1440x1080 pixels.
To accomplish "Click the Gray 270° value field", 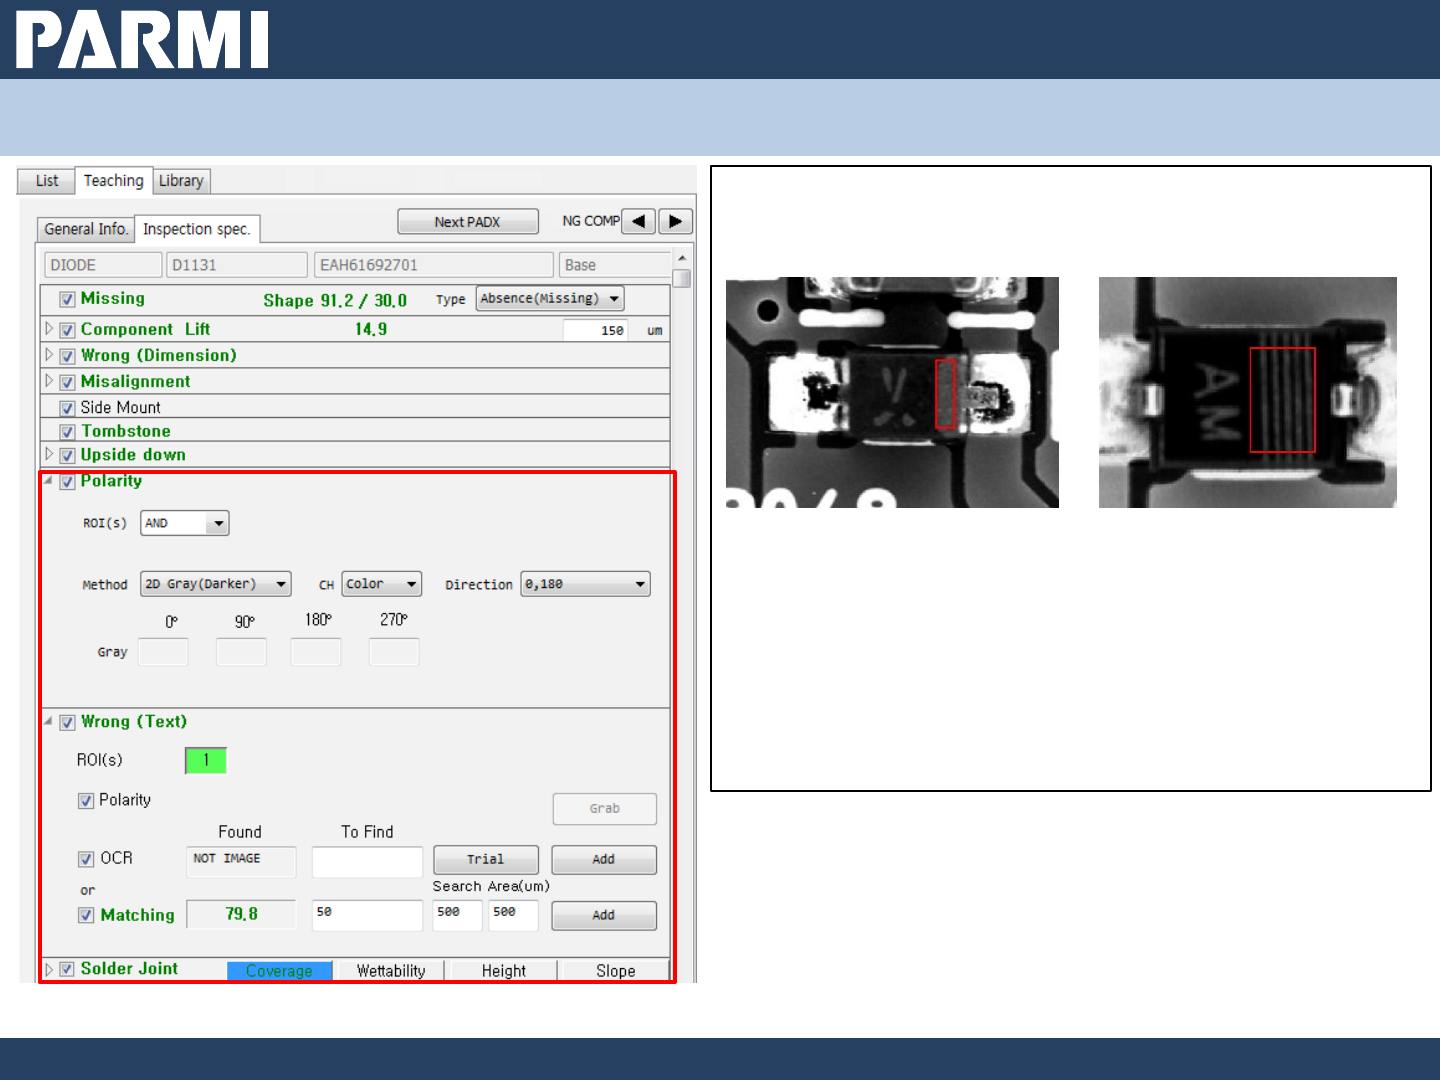I will pos(394,652).
